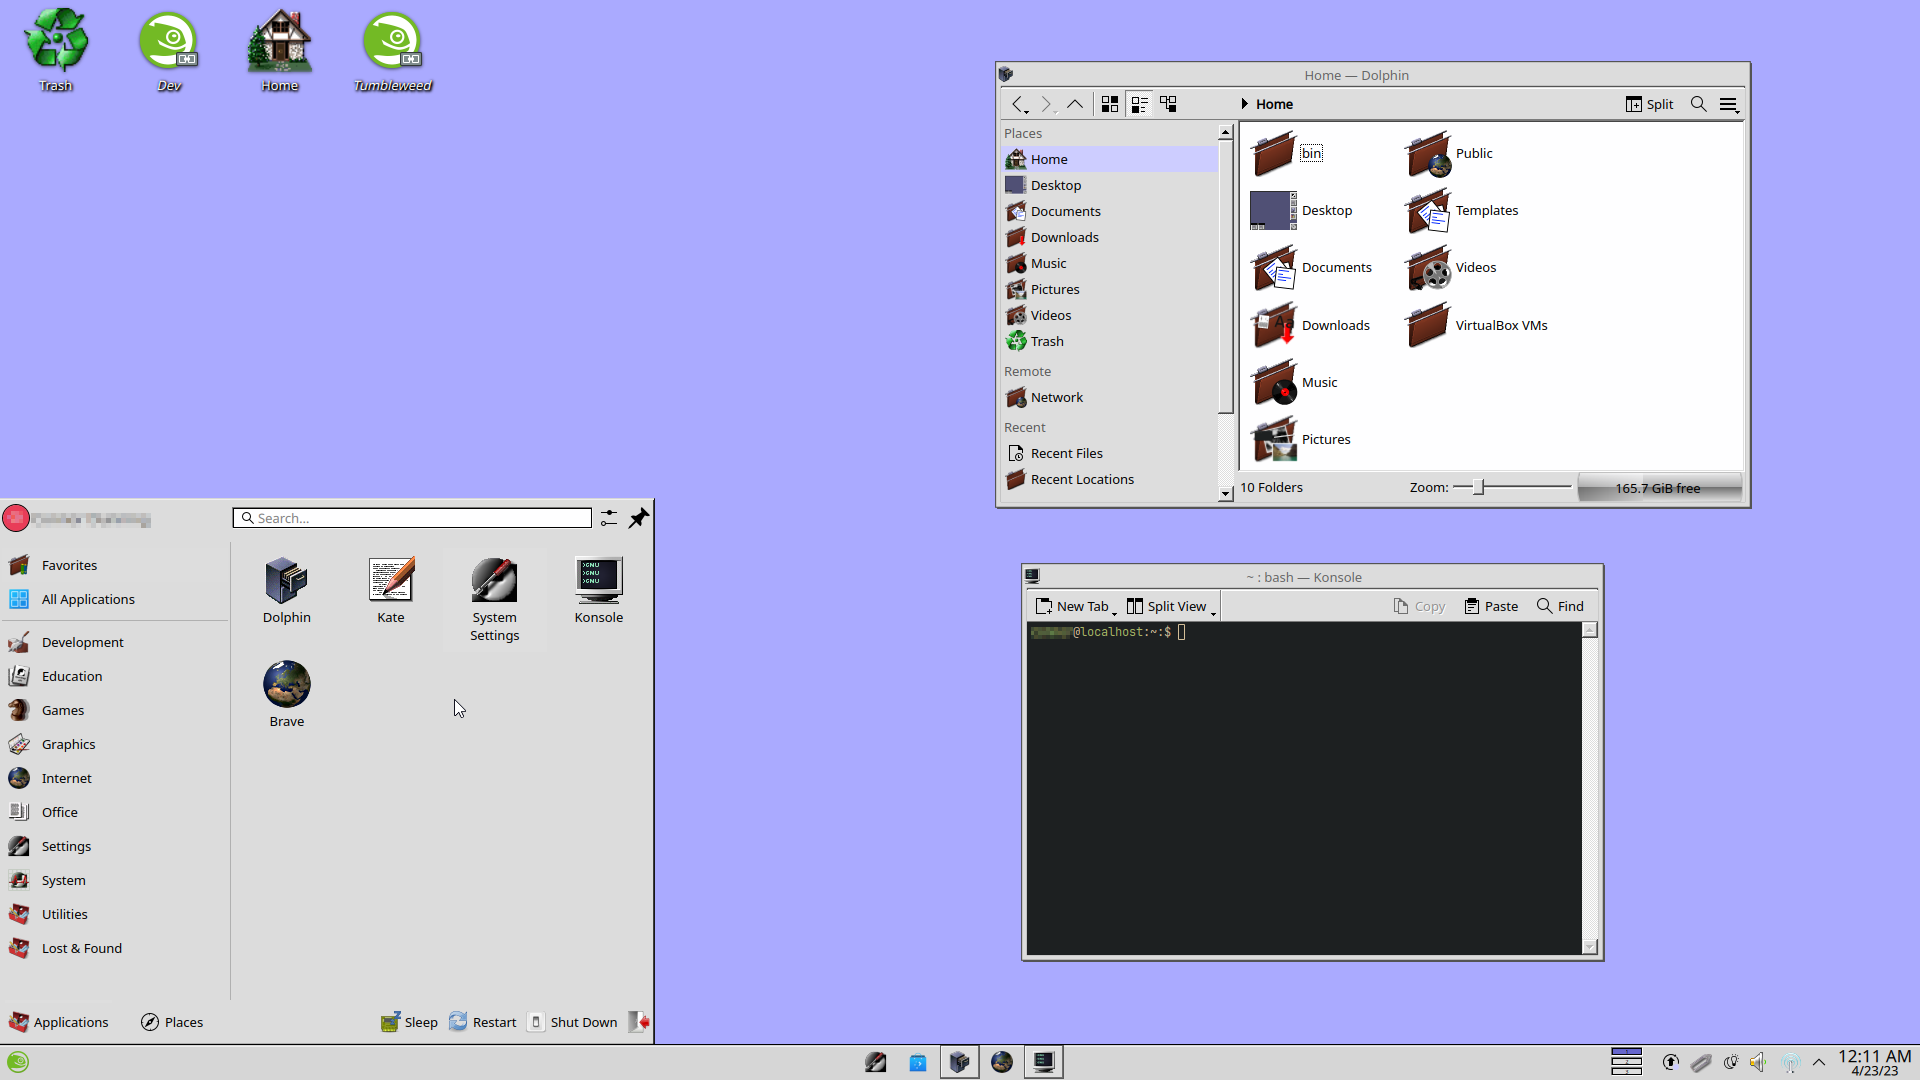
Task: Switch to the Places tab in the launcher
Action: tap(171, 1021)
